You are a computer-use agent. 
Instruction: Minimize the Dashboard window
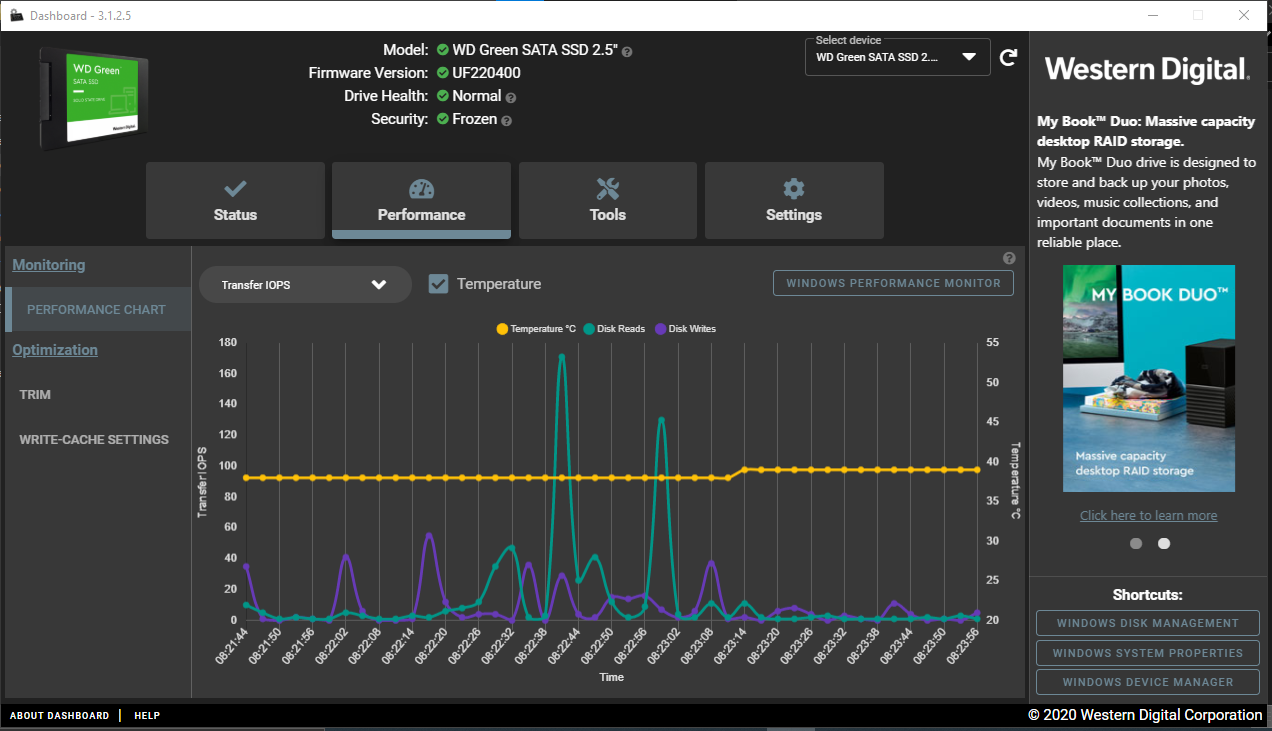(x=1153, y=15)
